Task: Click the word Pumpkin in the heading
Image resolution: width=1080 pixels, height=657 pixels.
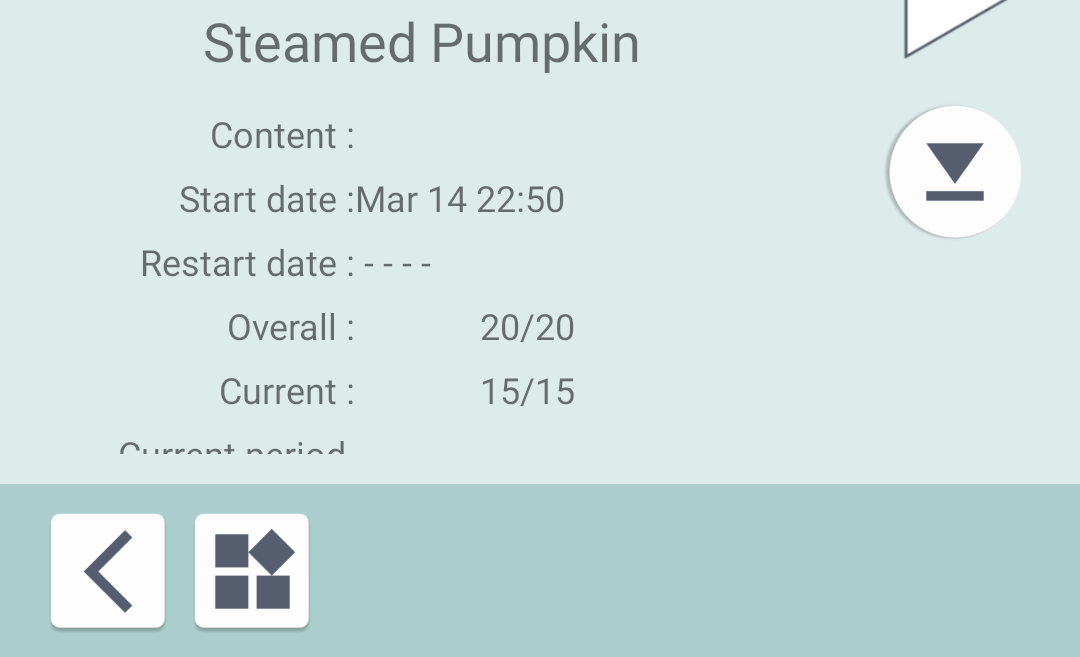Action: click(535, 44)
